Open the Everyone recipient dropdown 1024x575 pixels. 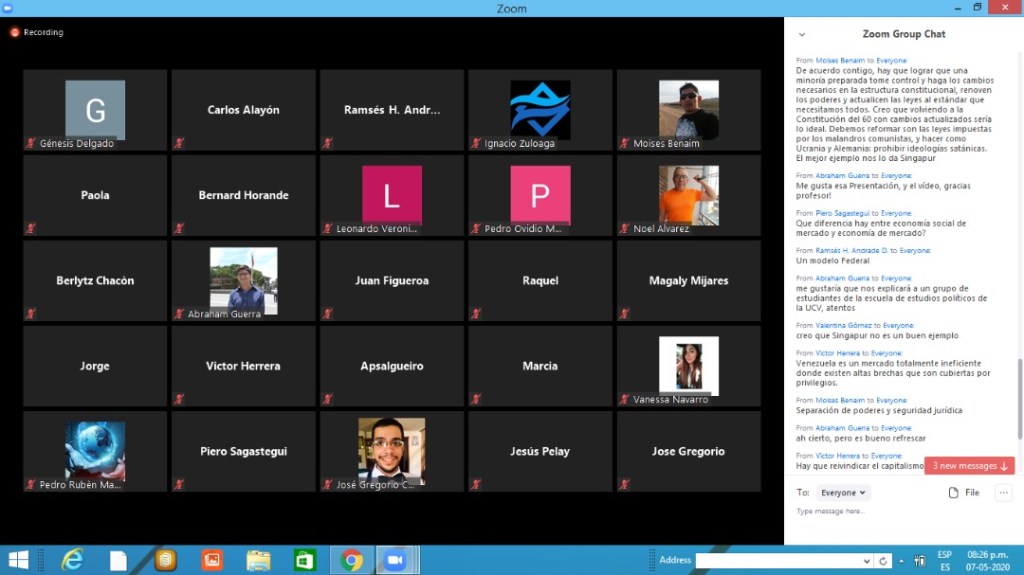coord(843,493)
